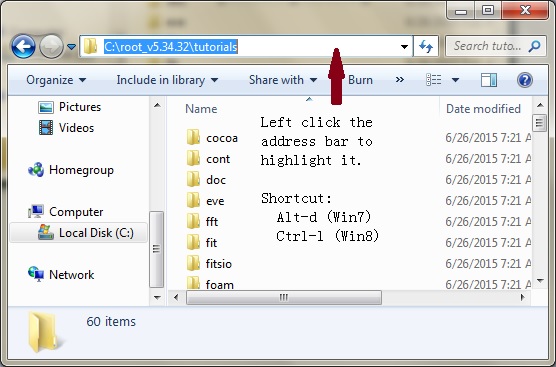Screen dimensions: 556x367
Task: Click file list vertical scrollbar thumb
Action: coord(539,123)
